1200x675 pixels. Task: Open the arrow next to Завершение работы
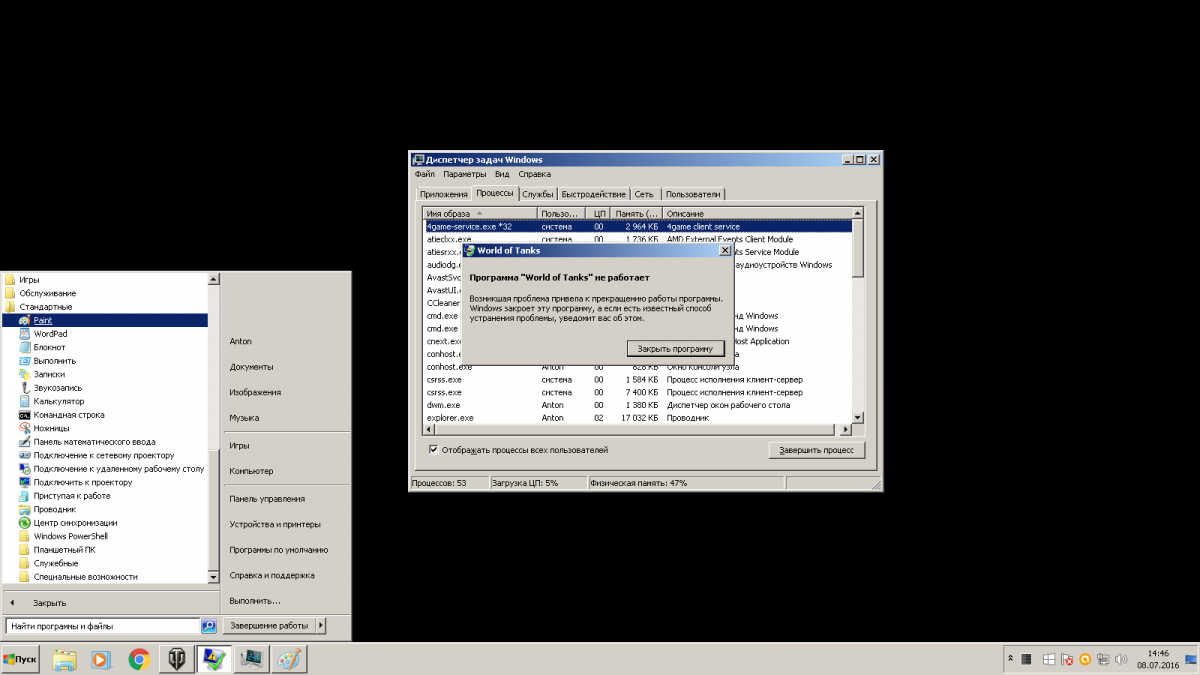[320, 625]
